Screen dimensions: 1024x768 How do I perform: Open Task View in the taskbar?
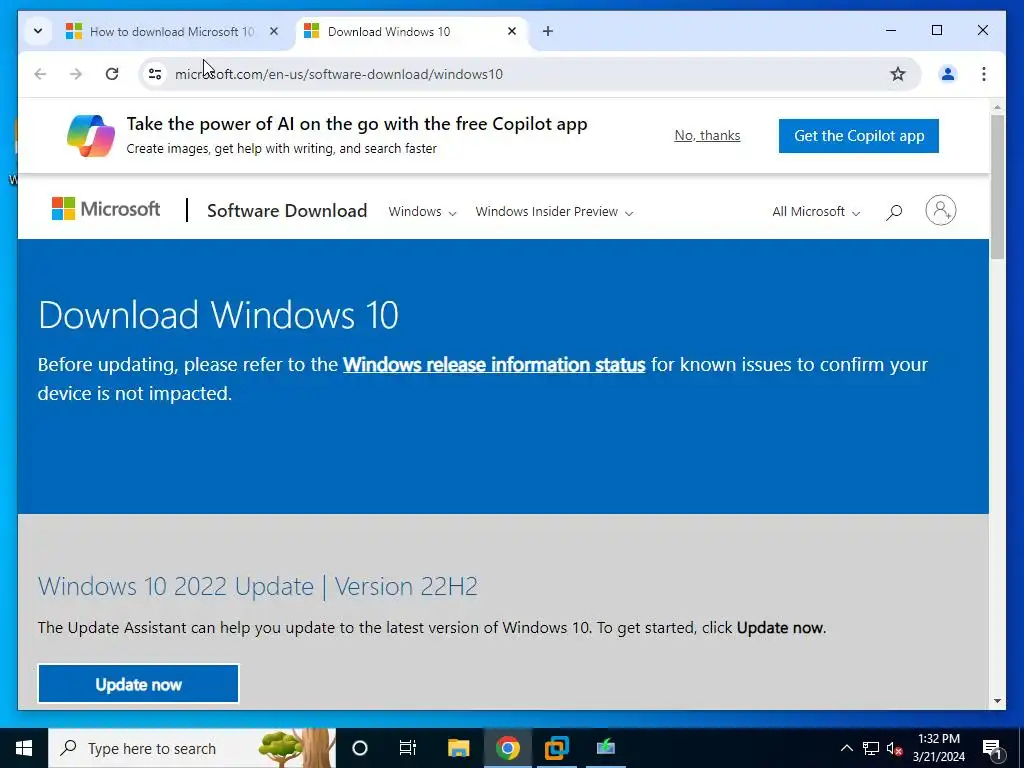pos(408,748)
